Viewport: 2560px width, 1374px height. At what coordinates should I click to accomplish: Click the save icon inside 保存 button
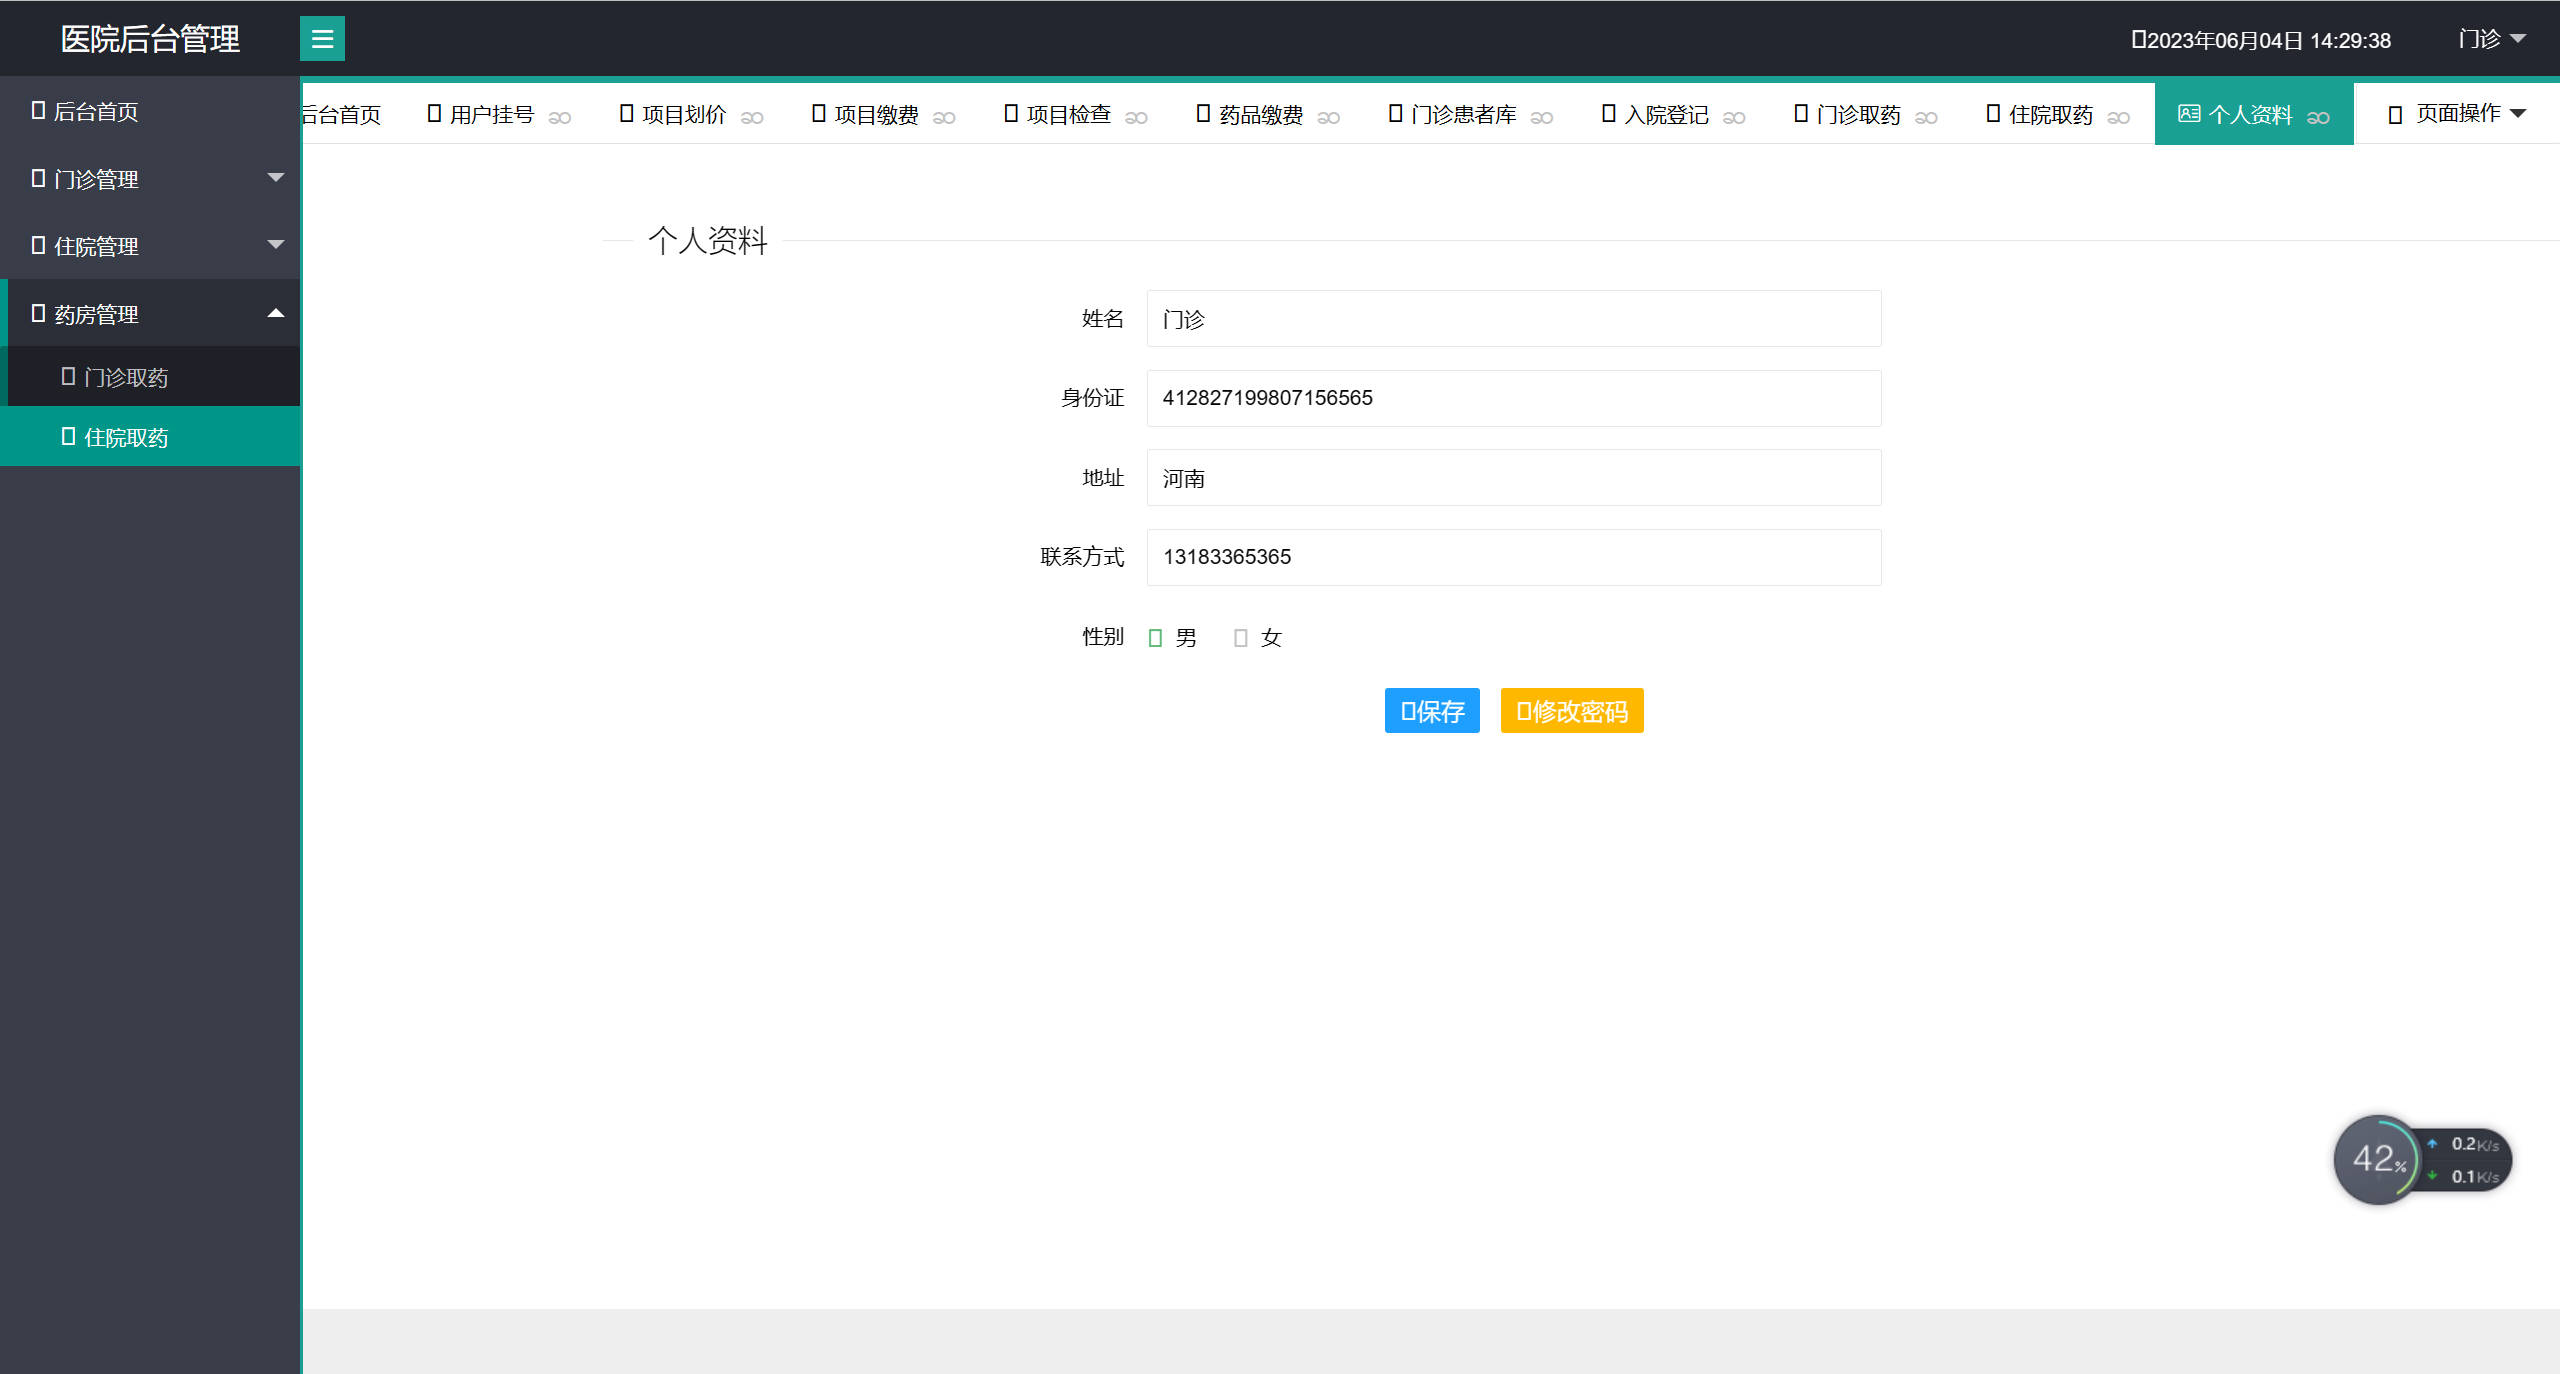tap(1407, 711)
